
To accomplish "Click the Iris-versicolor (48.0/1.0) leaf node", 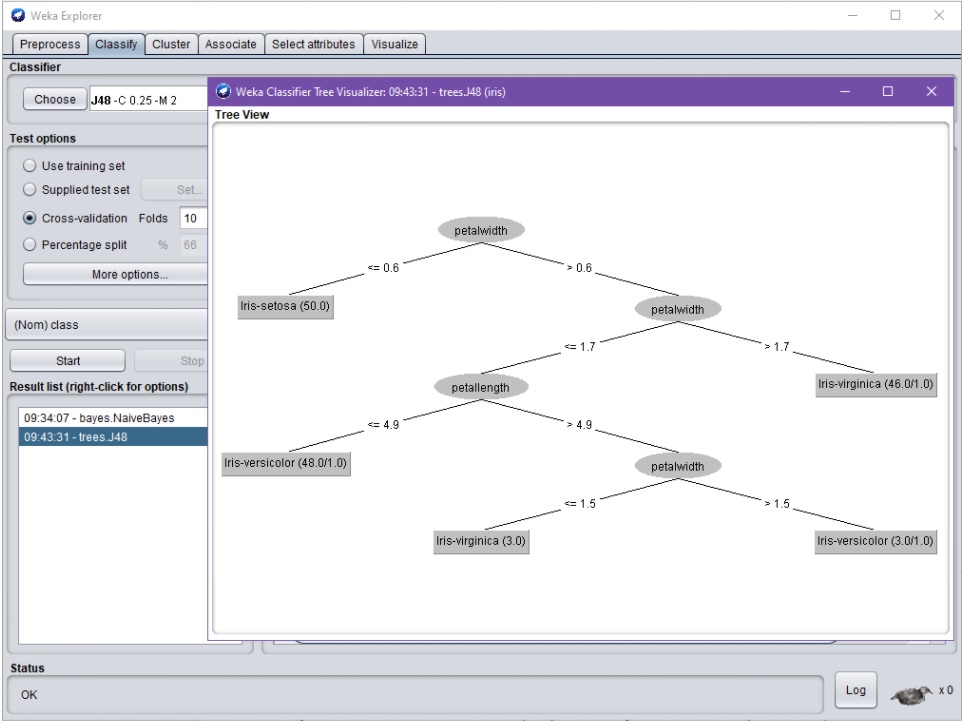I will pos(288,464).
